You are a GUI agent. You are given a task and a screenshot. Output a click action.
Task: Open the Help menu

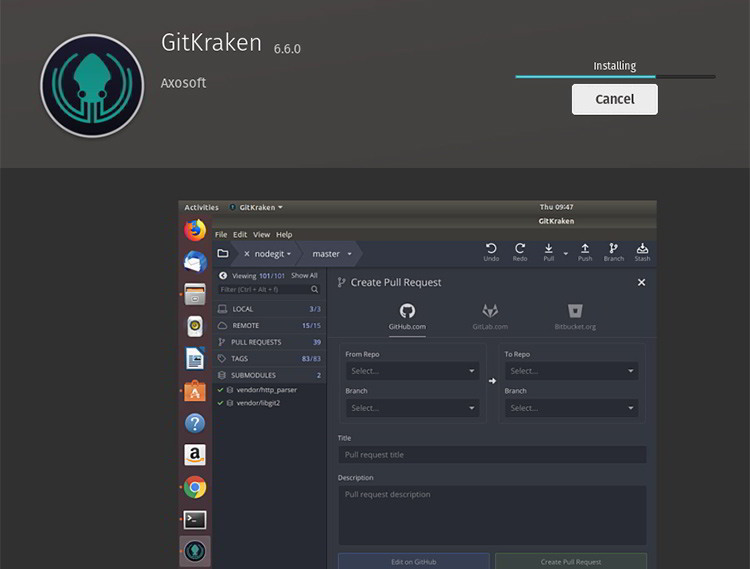tap(284, 235)
